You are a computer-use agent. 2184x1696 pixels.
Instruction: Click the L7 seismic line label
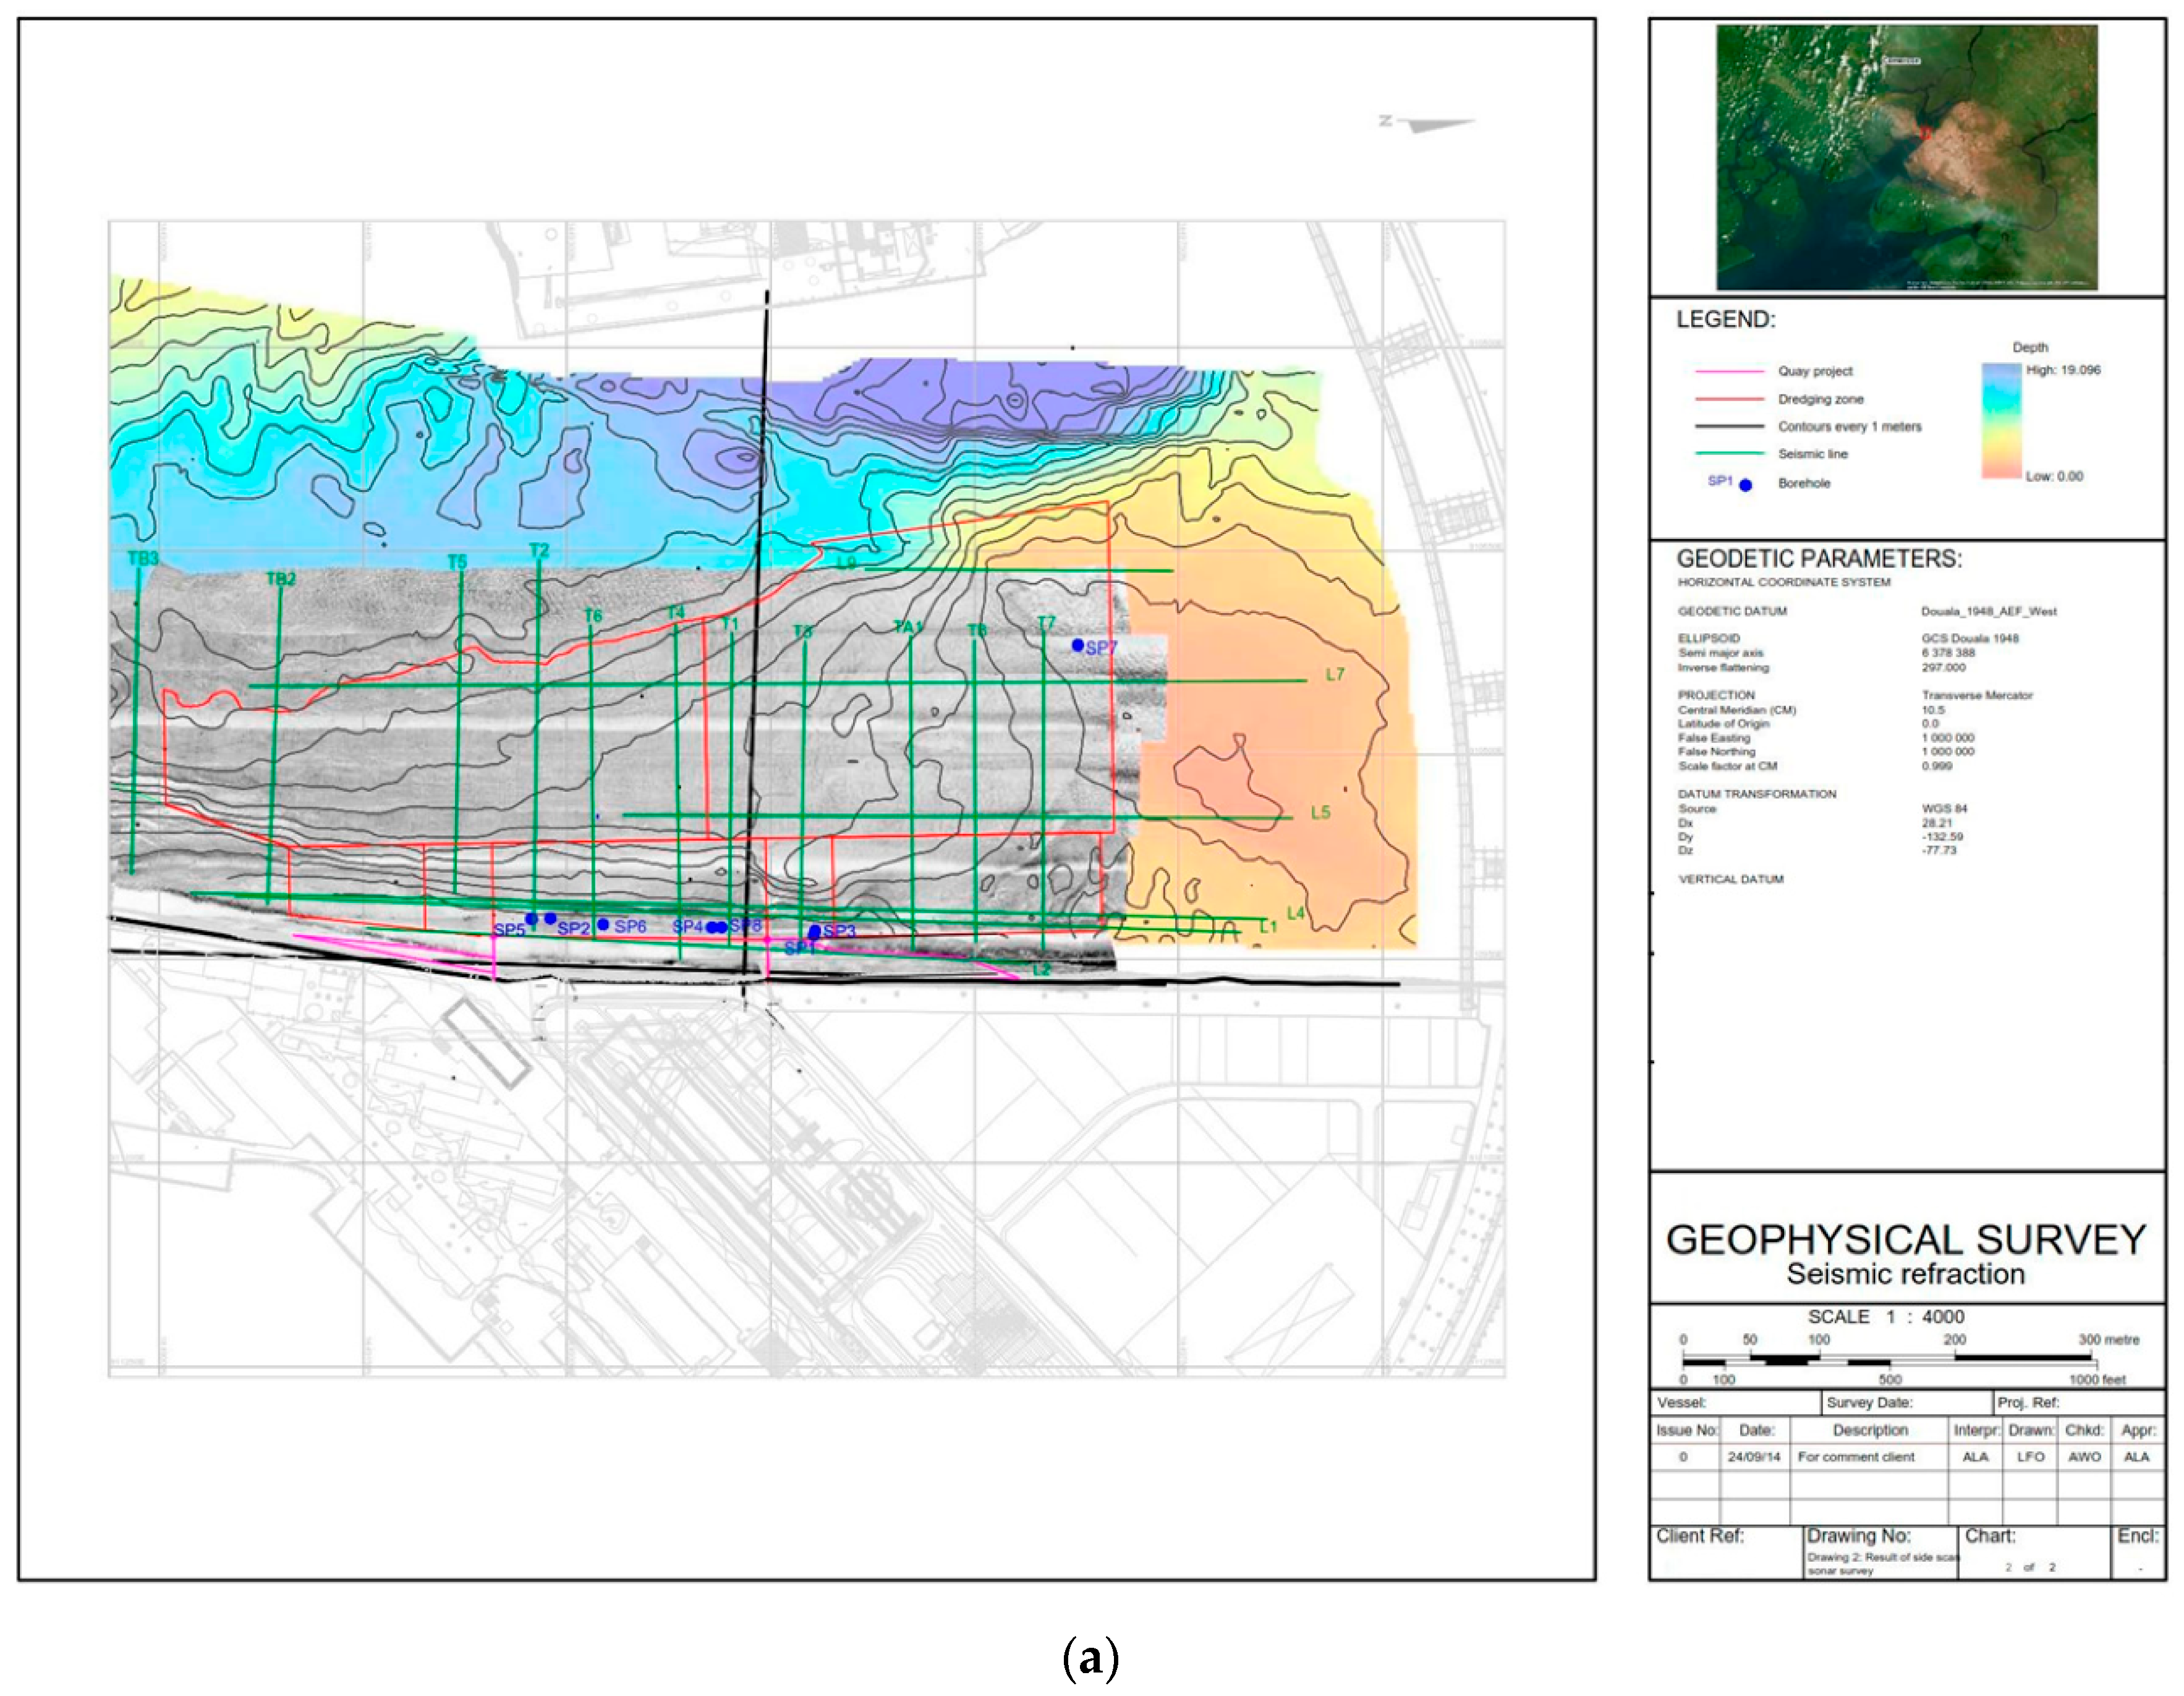[x=1335, y=674]
